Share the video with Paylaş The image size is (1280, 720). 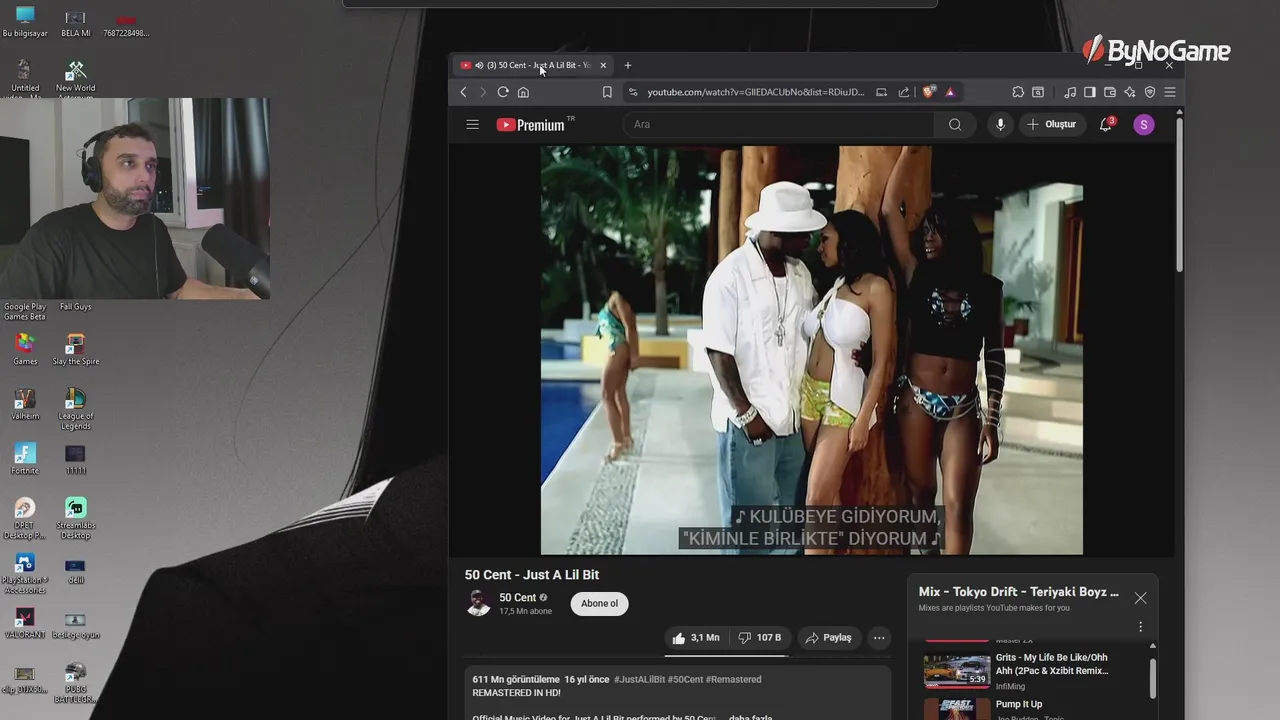click(x=829, y=638)
